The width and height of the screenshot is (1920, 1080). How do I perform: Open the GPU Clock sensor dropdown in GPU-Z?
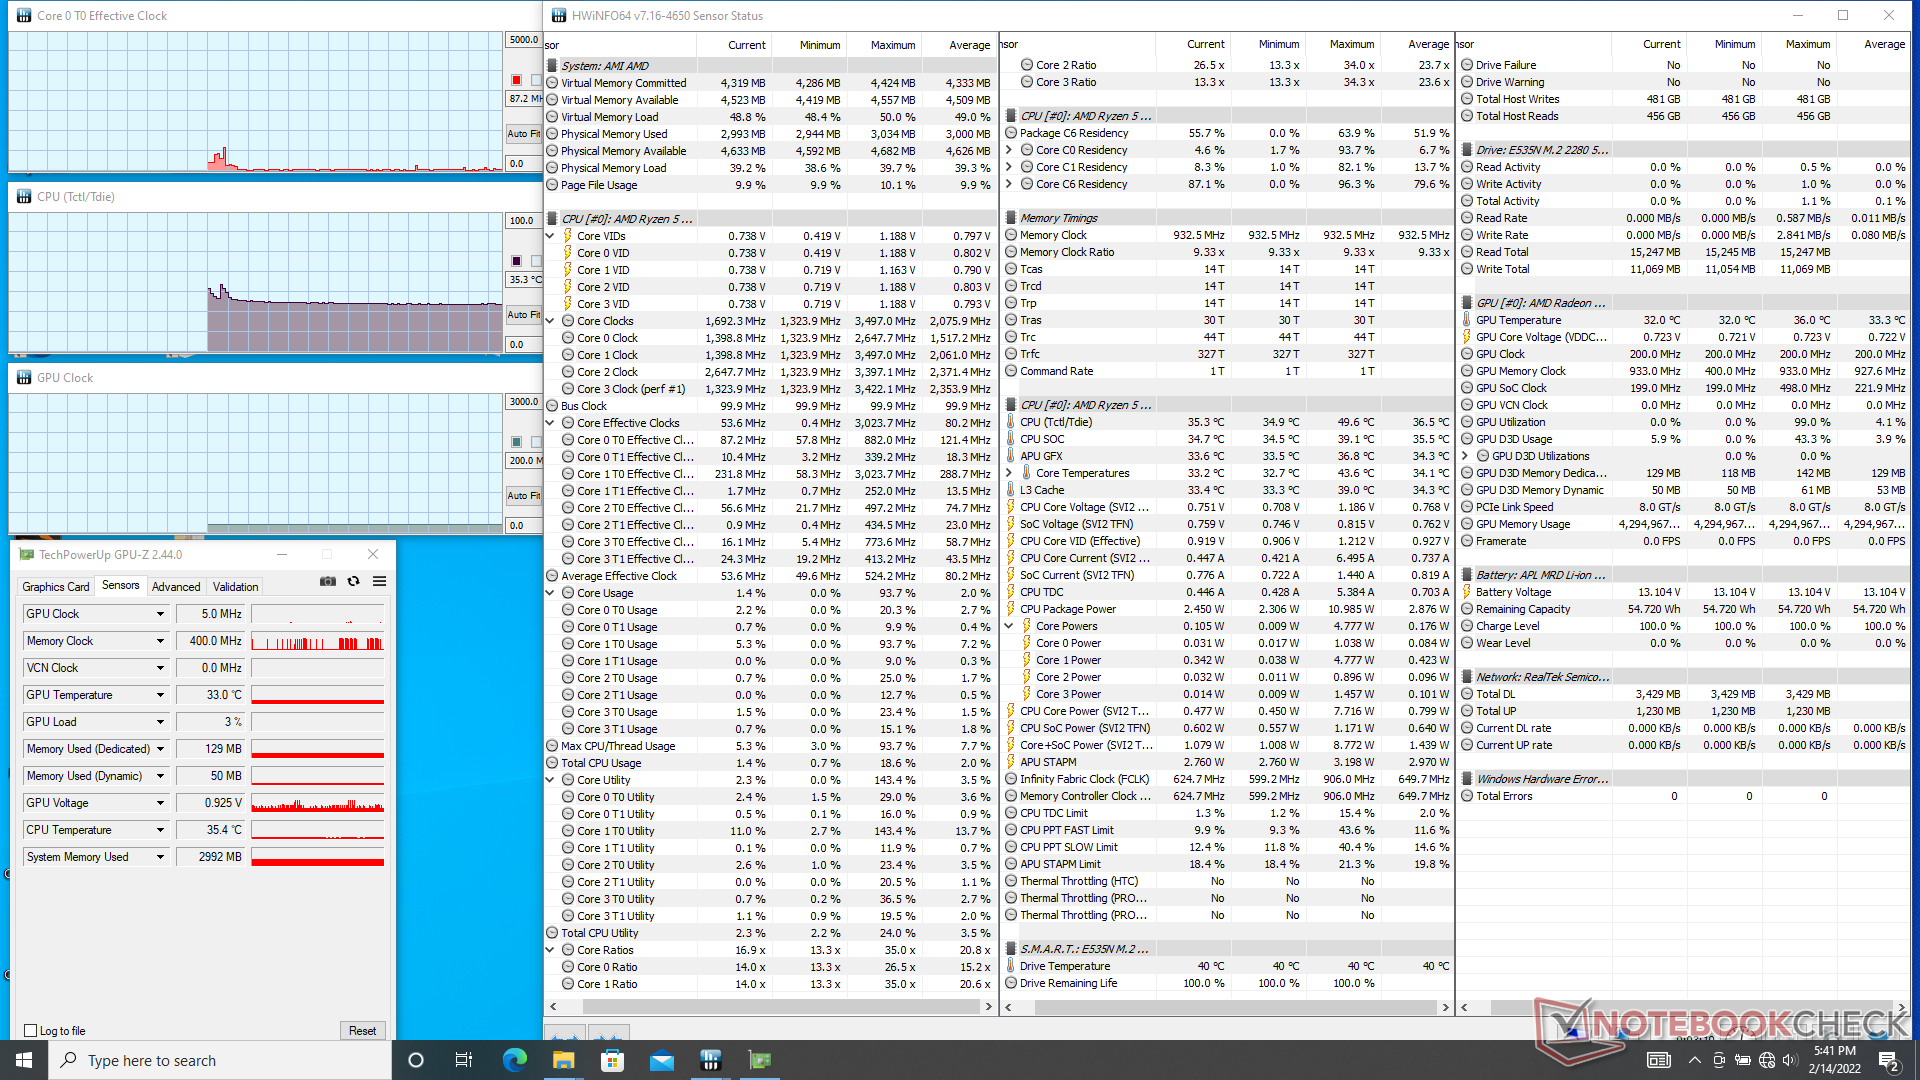[x=160, y=614]
